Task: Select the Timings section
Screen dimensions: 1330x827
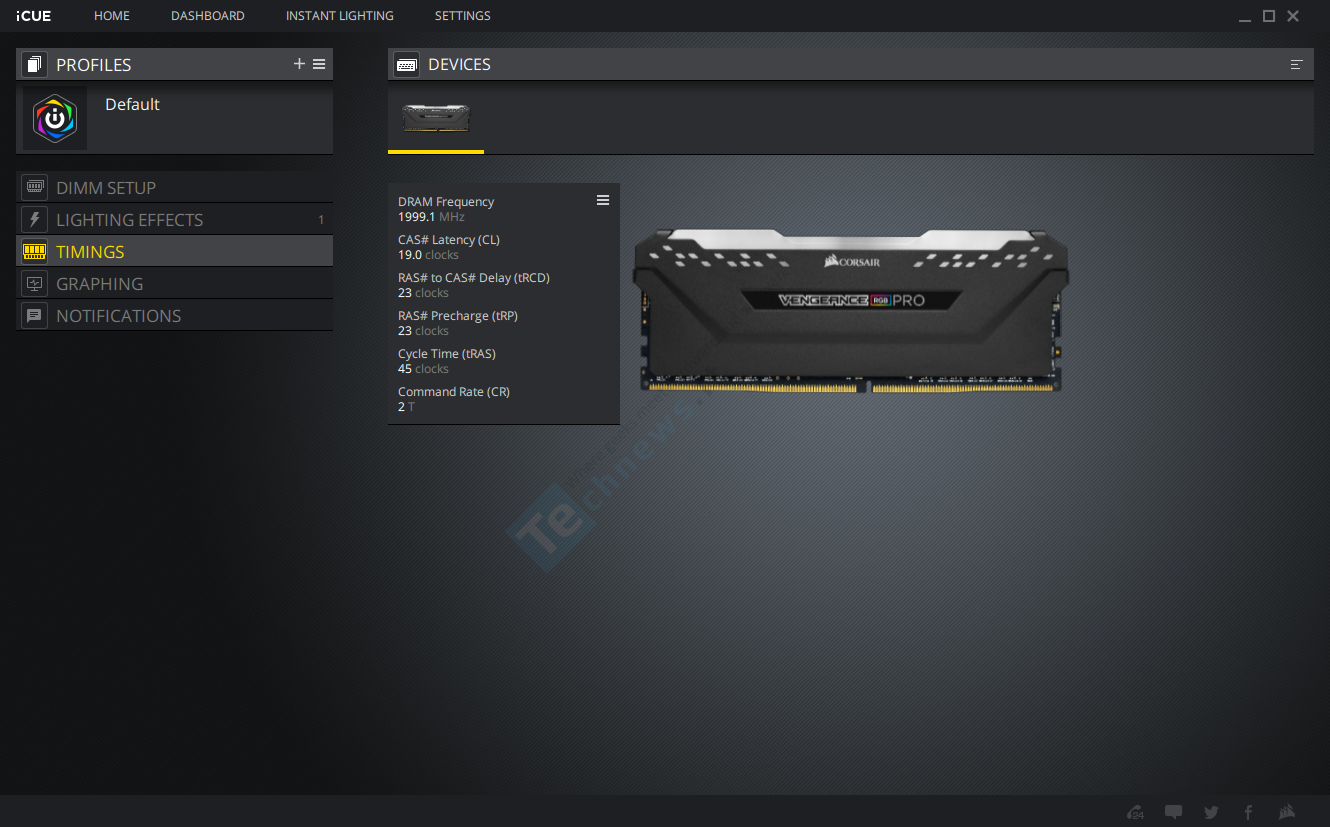Action: coord(175,251)
